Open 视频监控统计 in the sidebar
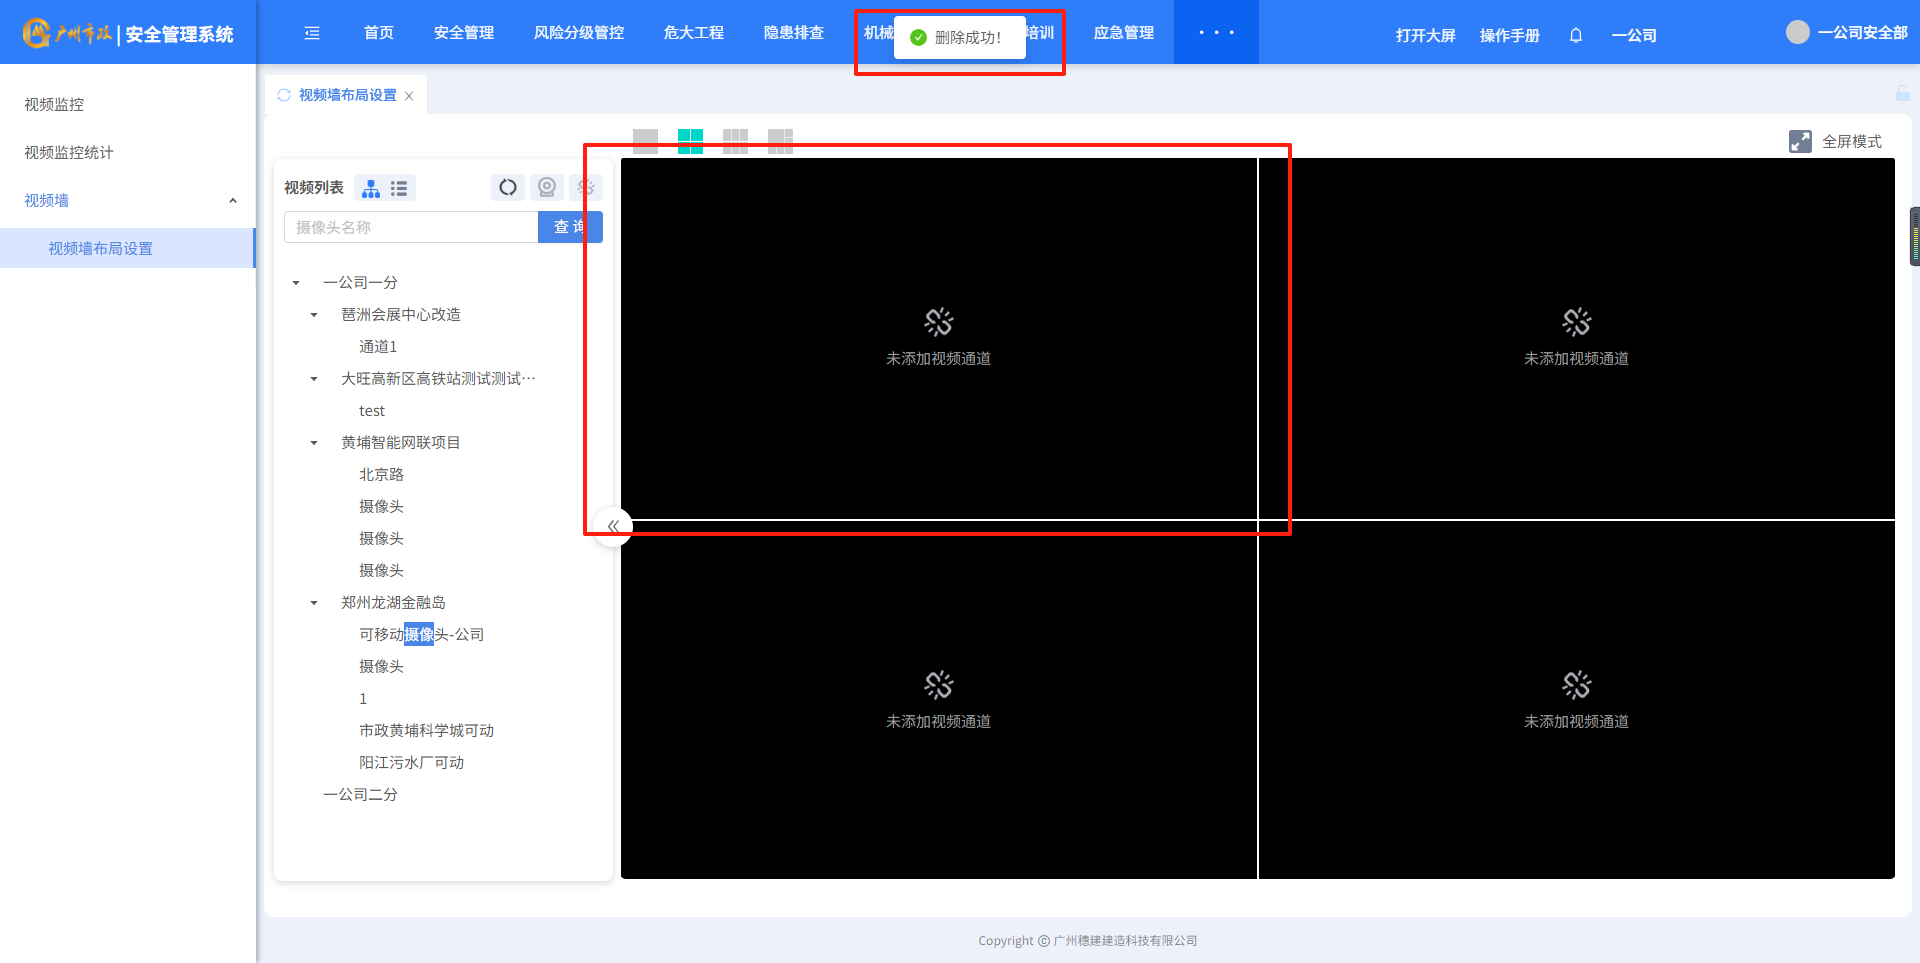This screenshot has width=1920, height=963. coord(69,152)
